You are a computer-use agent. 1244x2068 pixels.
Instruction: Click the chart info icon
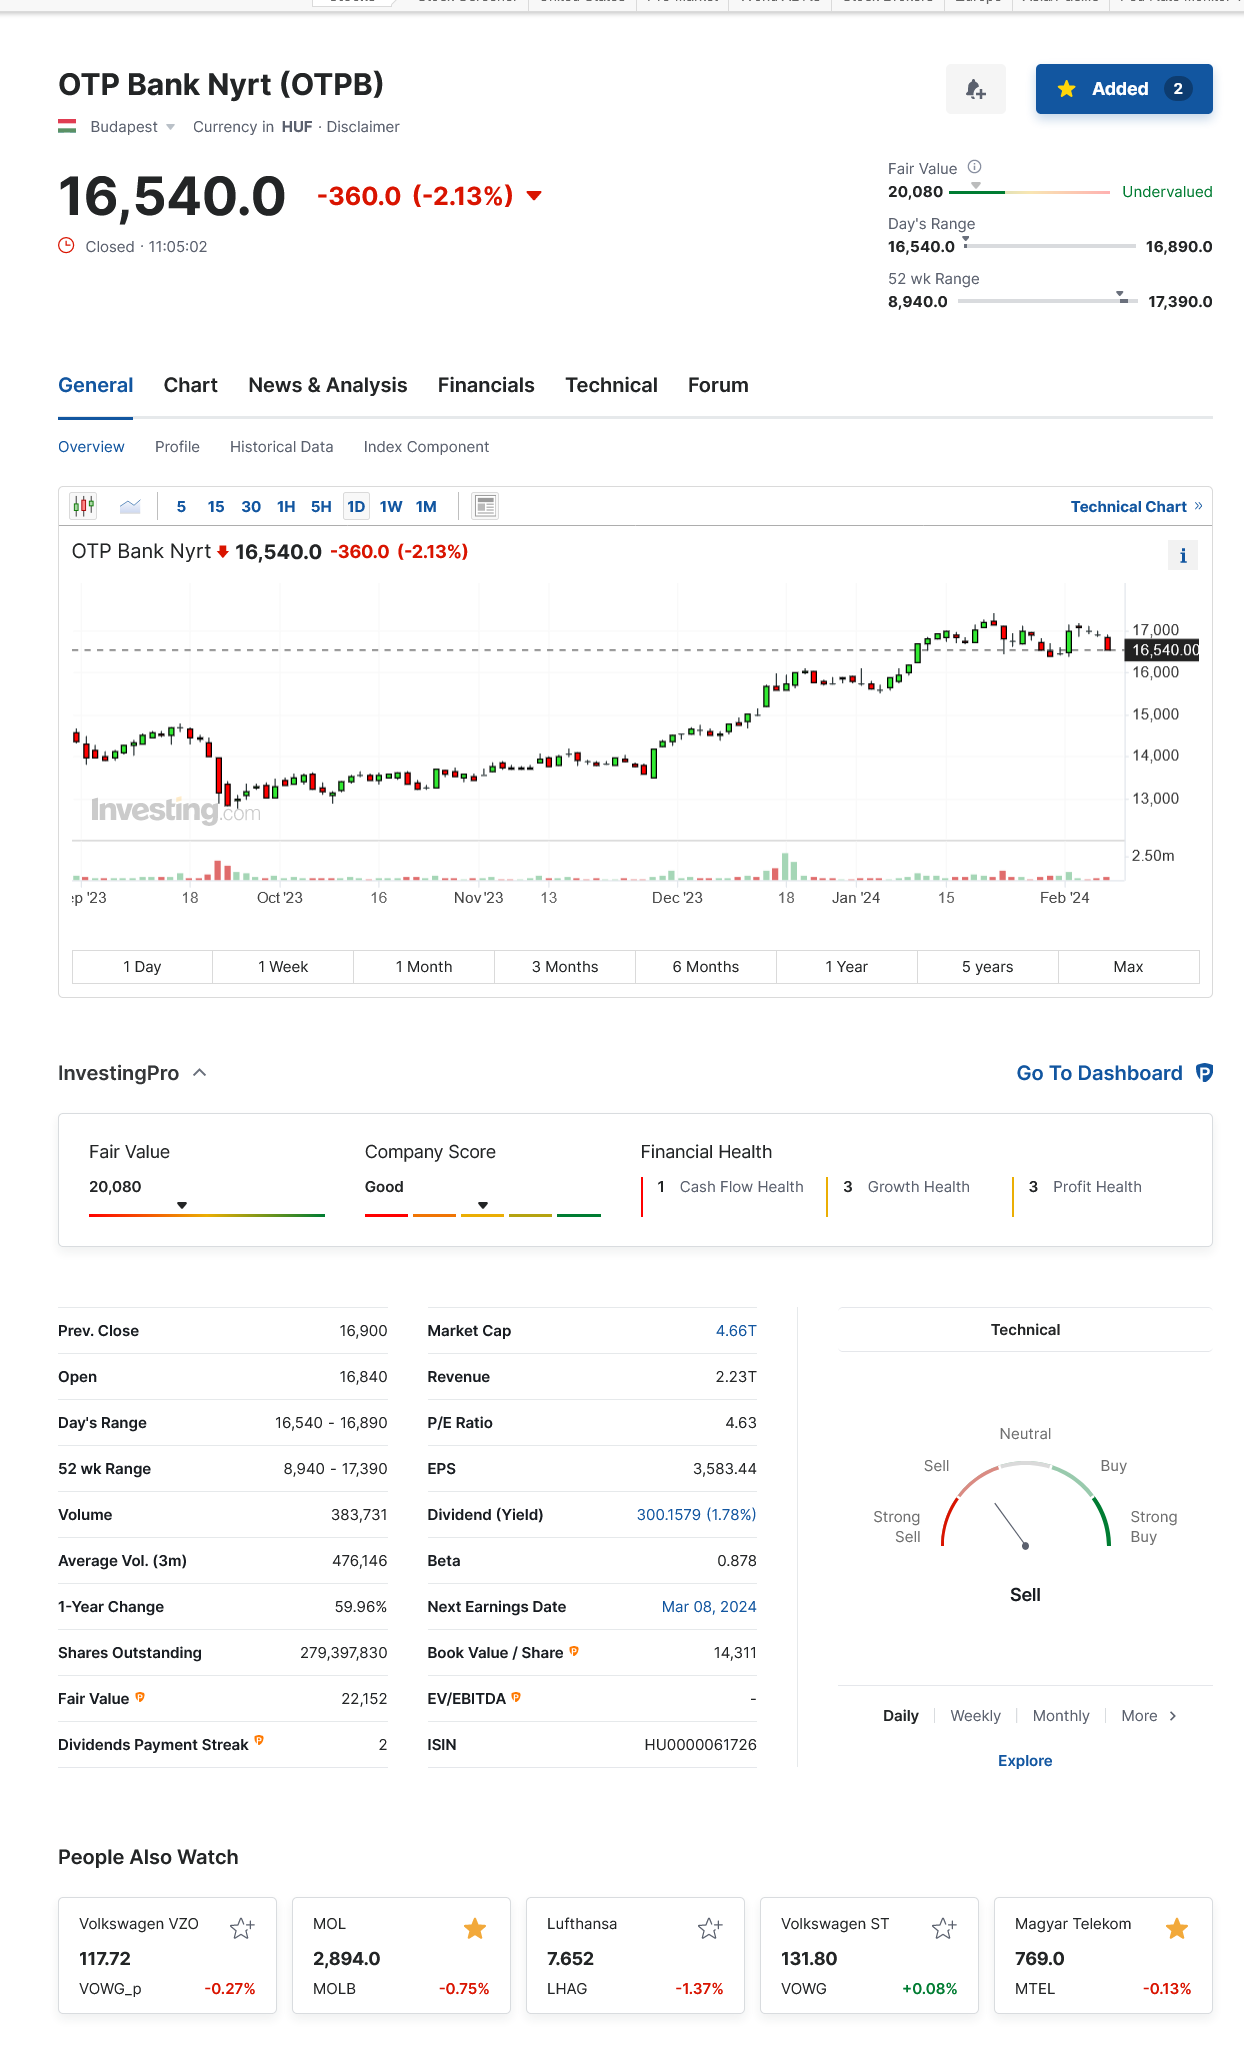pyautogui.click(x=1182, y=556)
